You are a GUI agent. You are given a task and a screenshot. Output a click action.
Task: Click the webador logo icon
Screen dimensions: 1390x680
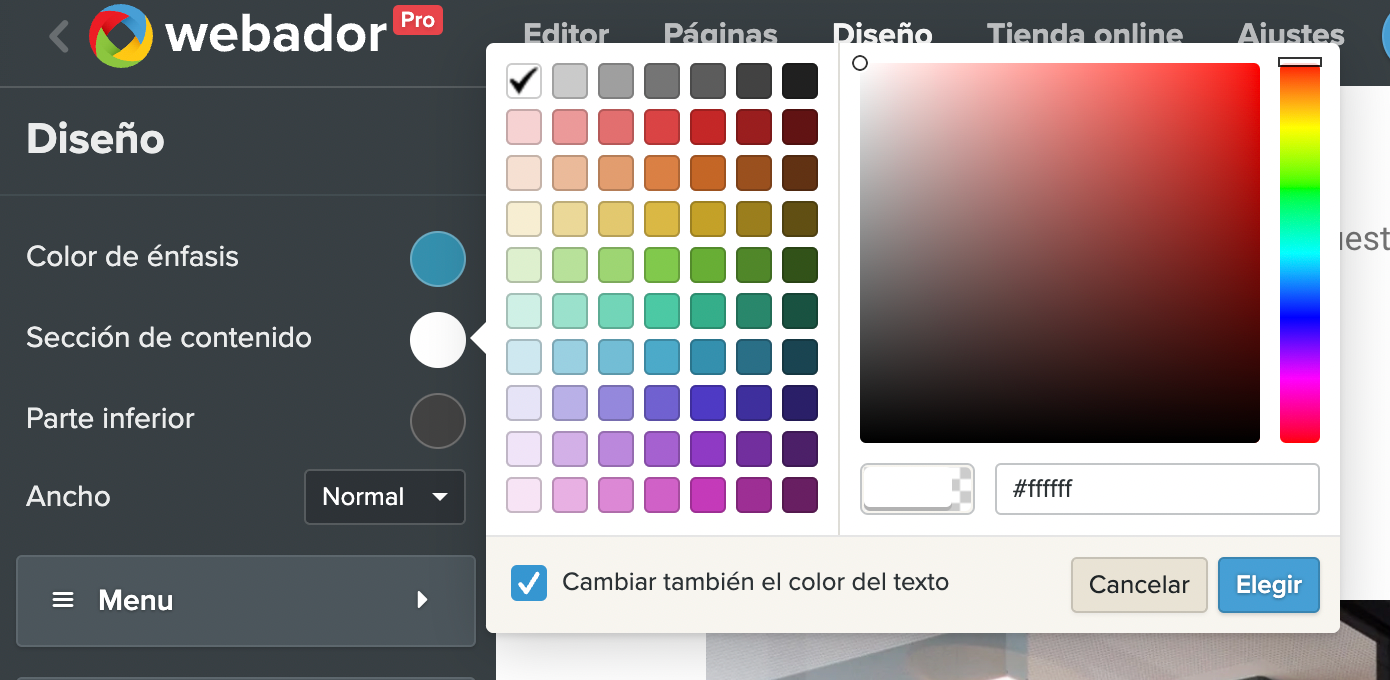point(121,37)
